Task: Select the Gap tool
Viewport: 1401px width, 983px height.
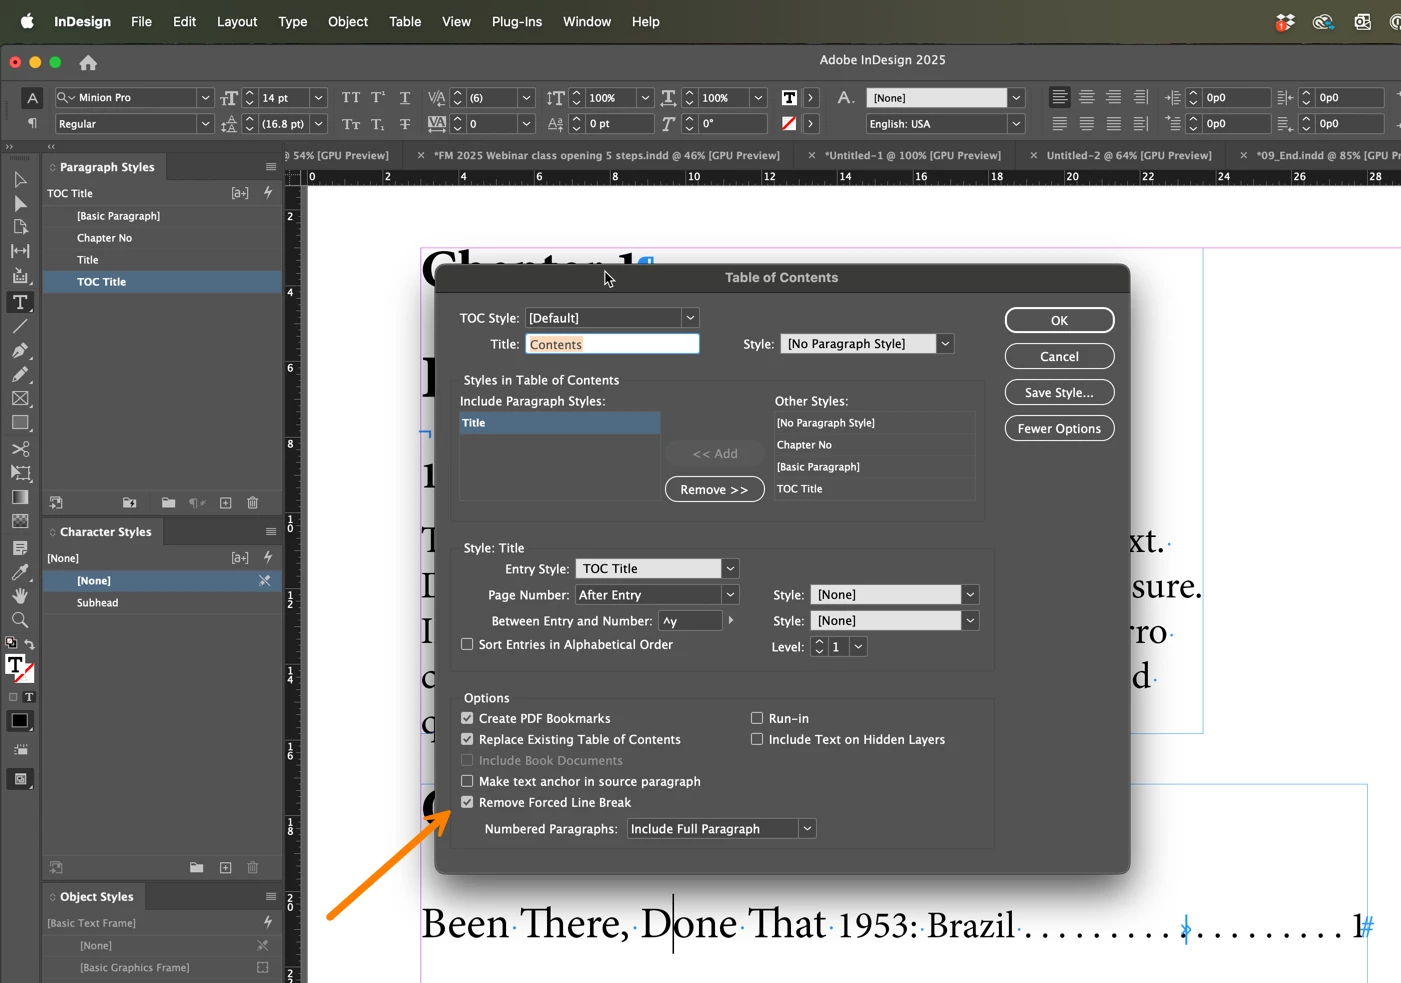Action: [20, 252]
